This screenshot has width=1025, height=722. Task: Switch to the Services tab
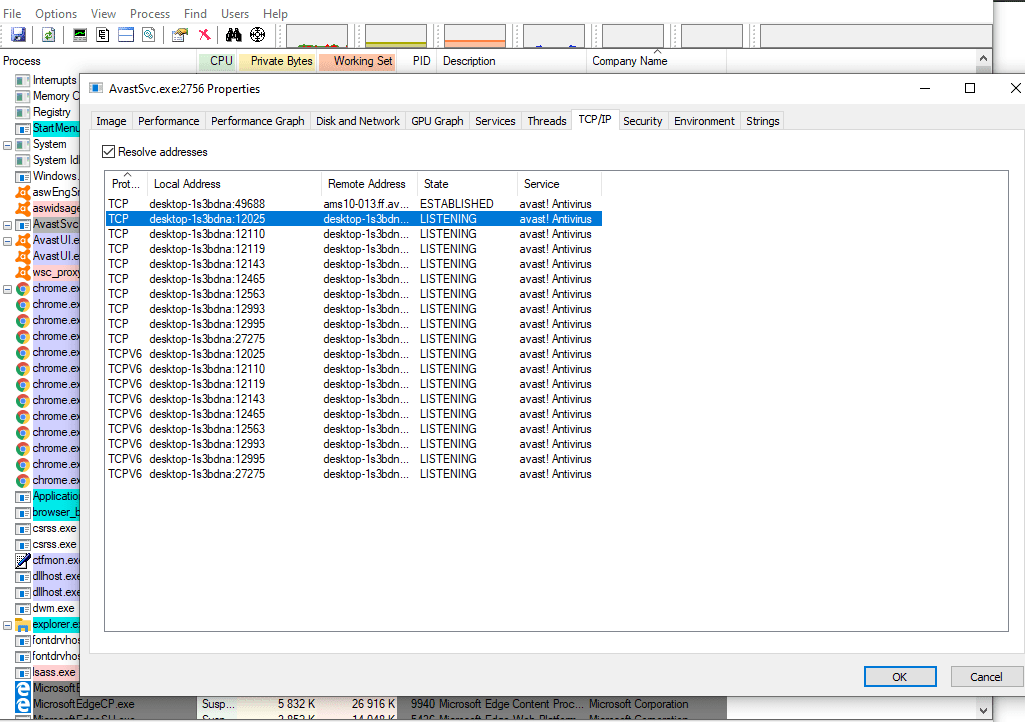pos(495,121)
